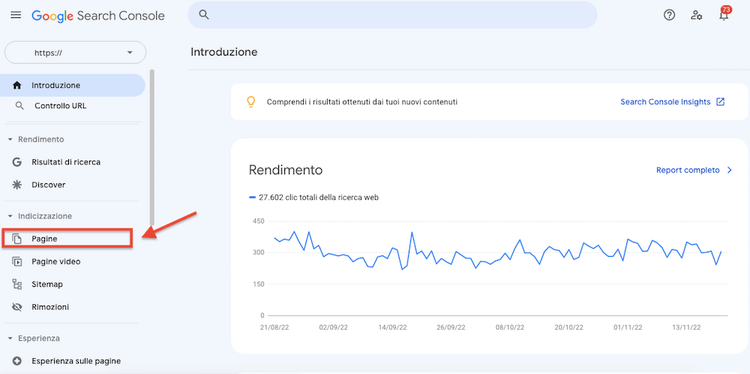This screenshot has width=750, height=374.
Task: Click the Rendimento card heading
Action: [286, 170]
